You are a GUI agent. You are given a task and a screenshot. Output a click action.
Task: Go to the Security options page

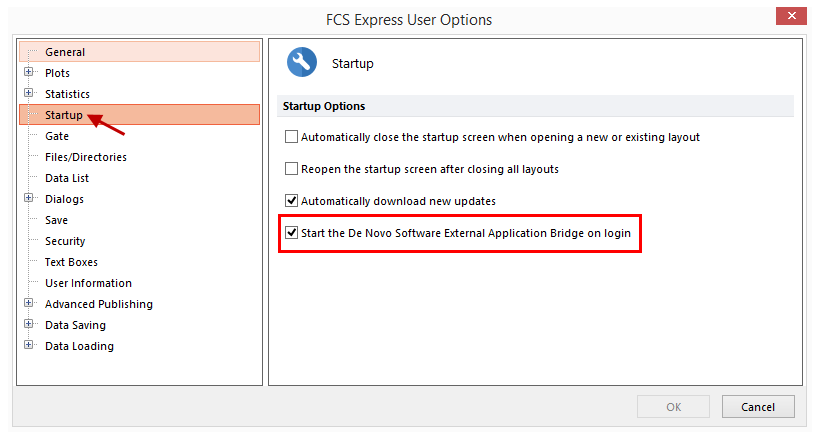click(x=65, y=241)
